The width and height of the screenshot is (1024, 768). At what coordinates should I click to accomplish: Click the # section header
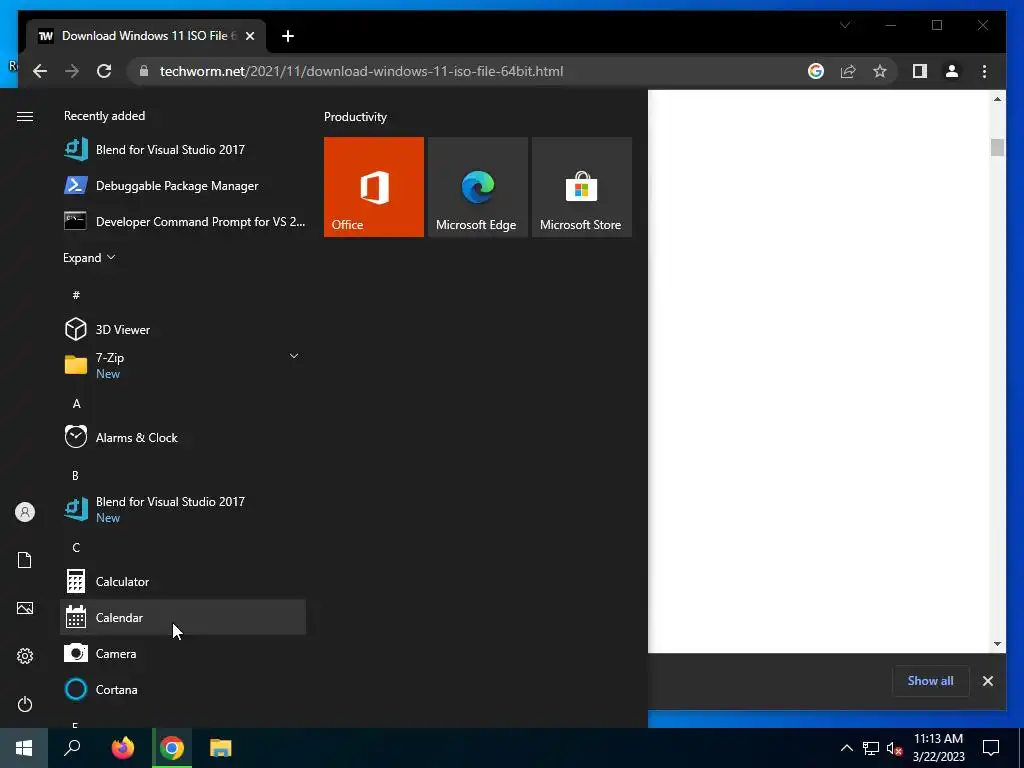pos(76,295)
